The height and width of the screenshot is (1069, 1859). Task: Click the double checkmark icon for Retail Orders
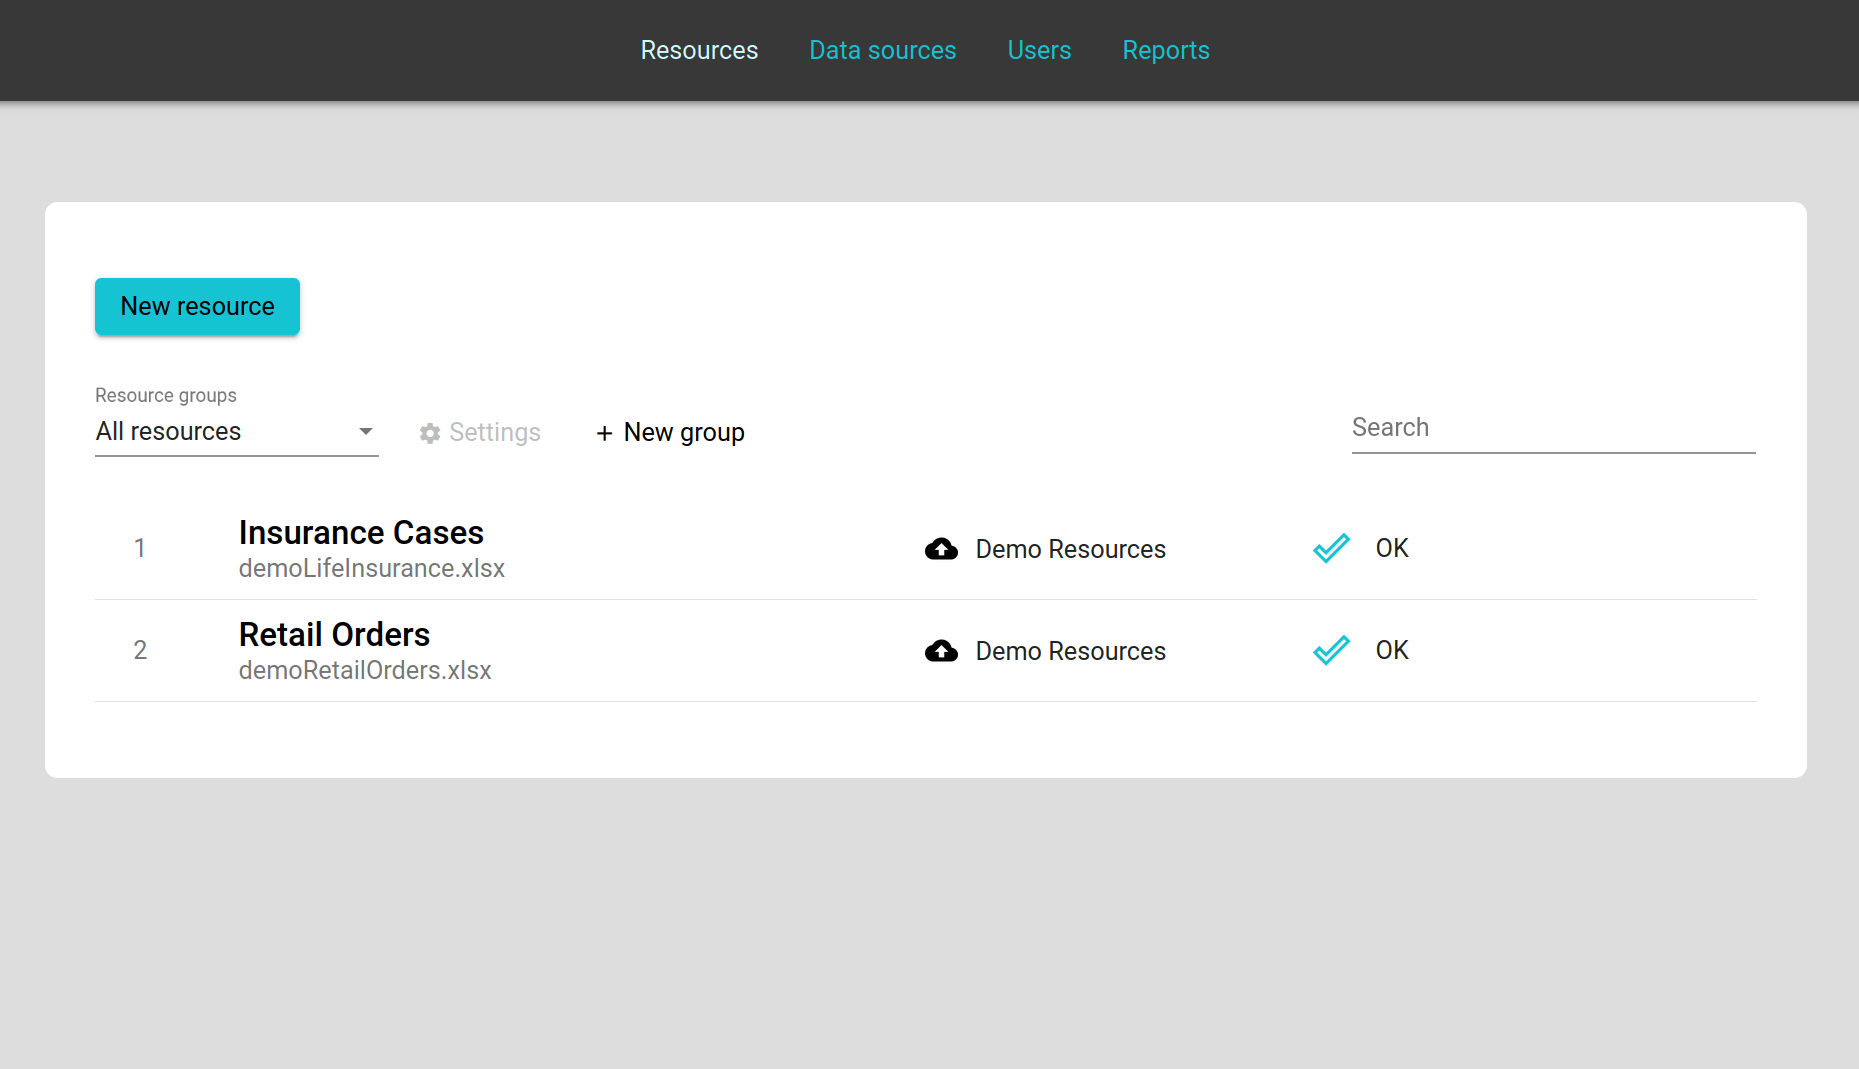[1331, 650]
